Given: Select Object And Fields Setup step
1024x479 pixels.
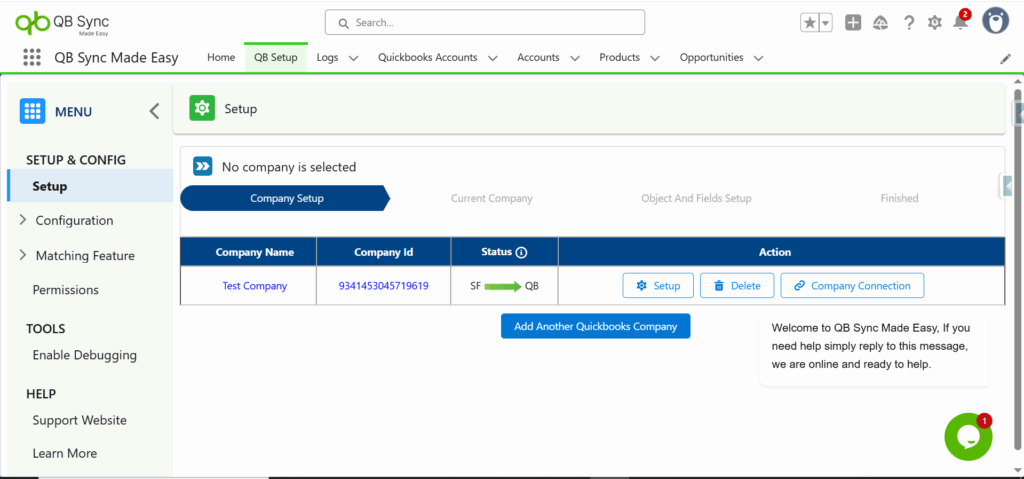Looking at the screenshot, I should 696,198.
